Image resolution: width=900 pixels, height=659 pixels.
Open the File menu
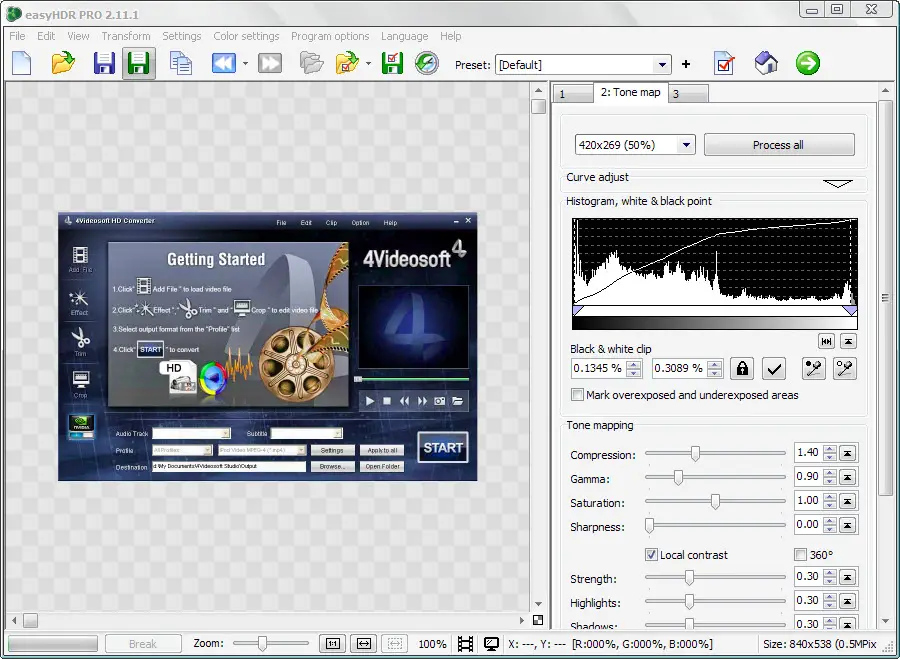[x=17, y=36]
